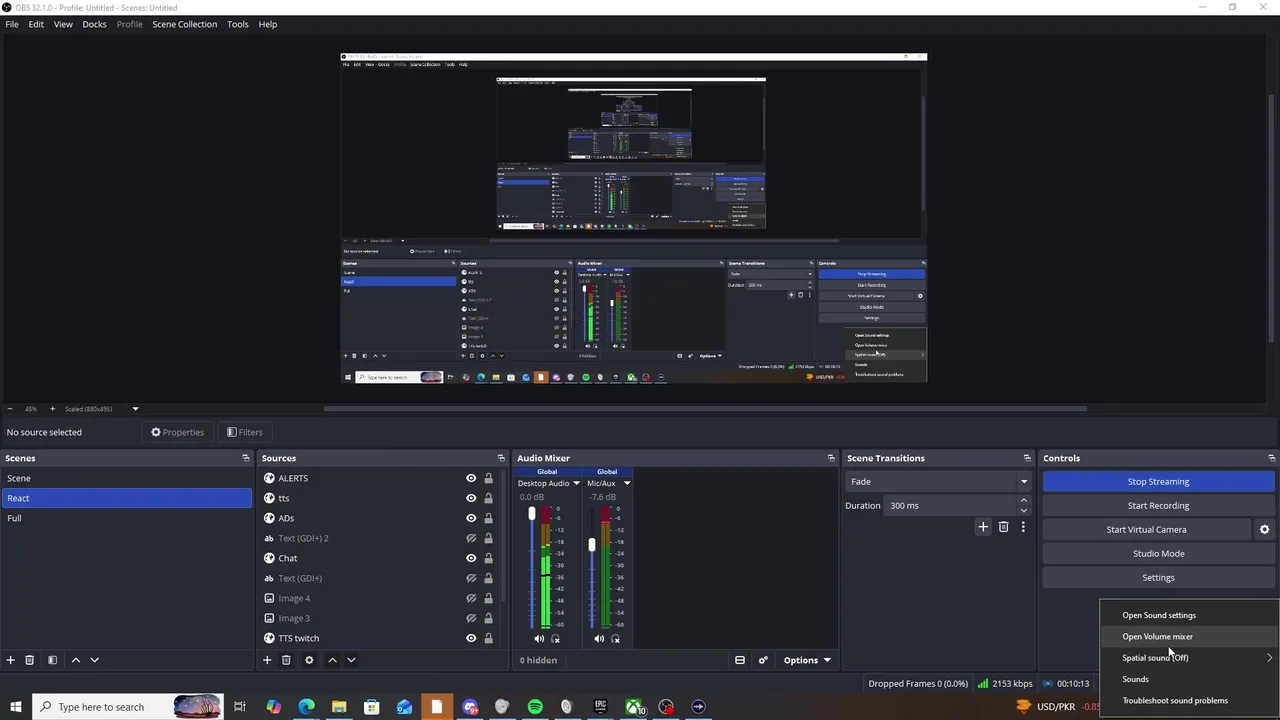Click the transition Duration input field

[x=950, y=506]
